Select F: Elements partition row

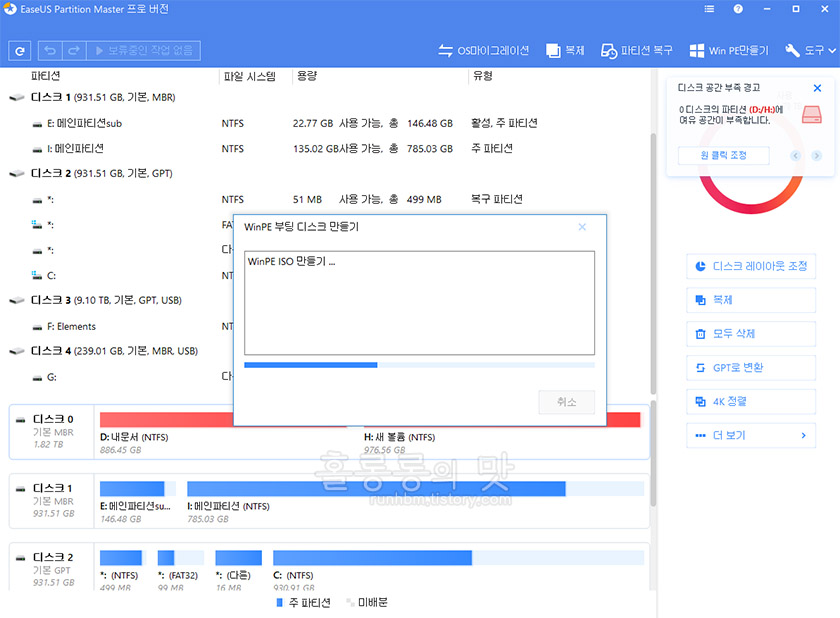(121, 326)
